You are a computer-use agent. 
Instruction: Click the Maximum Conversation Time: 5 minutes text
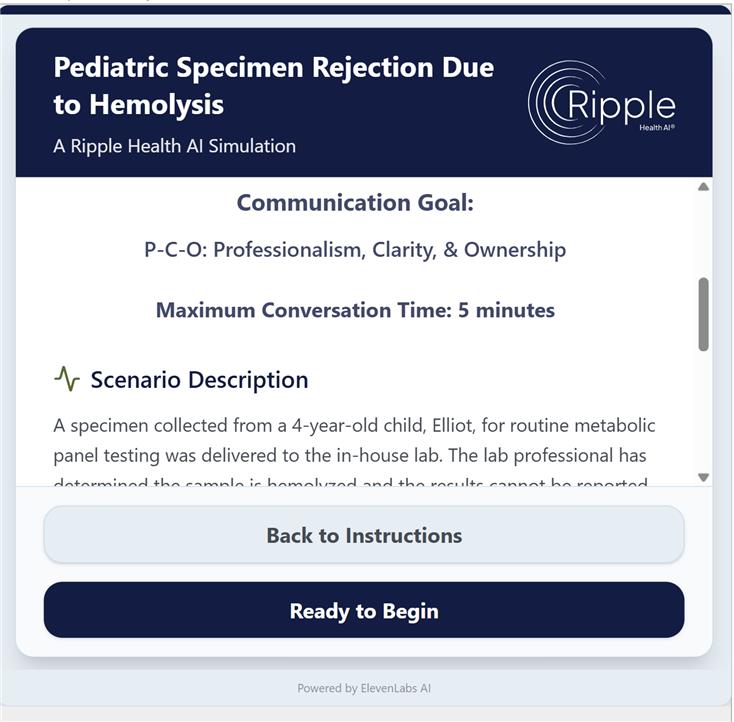click(x=355, y=310)
